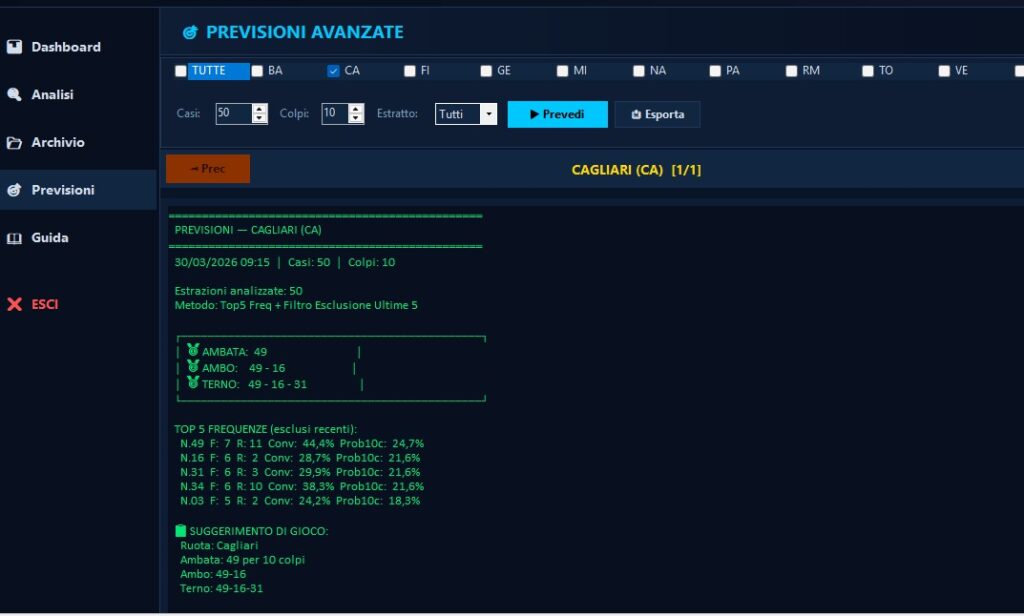The height and width of the screenshot is (616, 1024).
Task: Click the Analisi magnifier icon
Action: point(14,95)
